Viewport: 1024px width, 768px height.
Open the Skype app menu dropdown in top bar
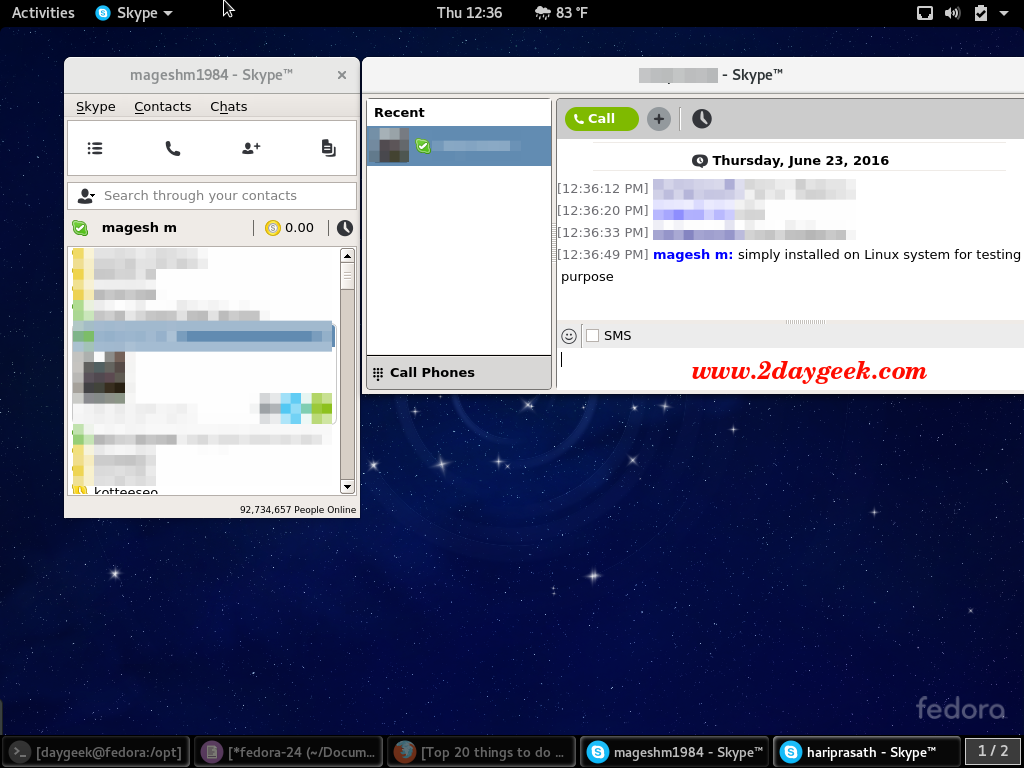[x=135, y=13]
